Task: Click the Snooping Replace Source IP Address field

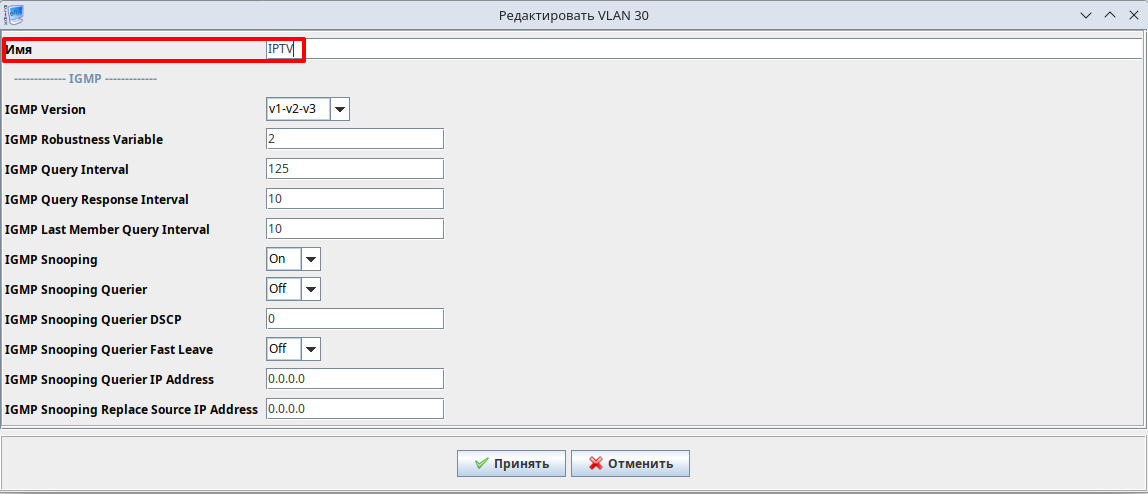Action: 354,409
